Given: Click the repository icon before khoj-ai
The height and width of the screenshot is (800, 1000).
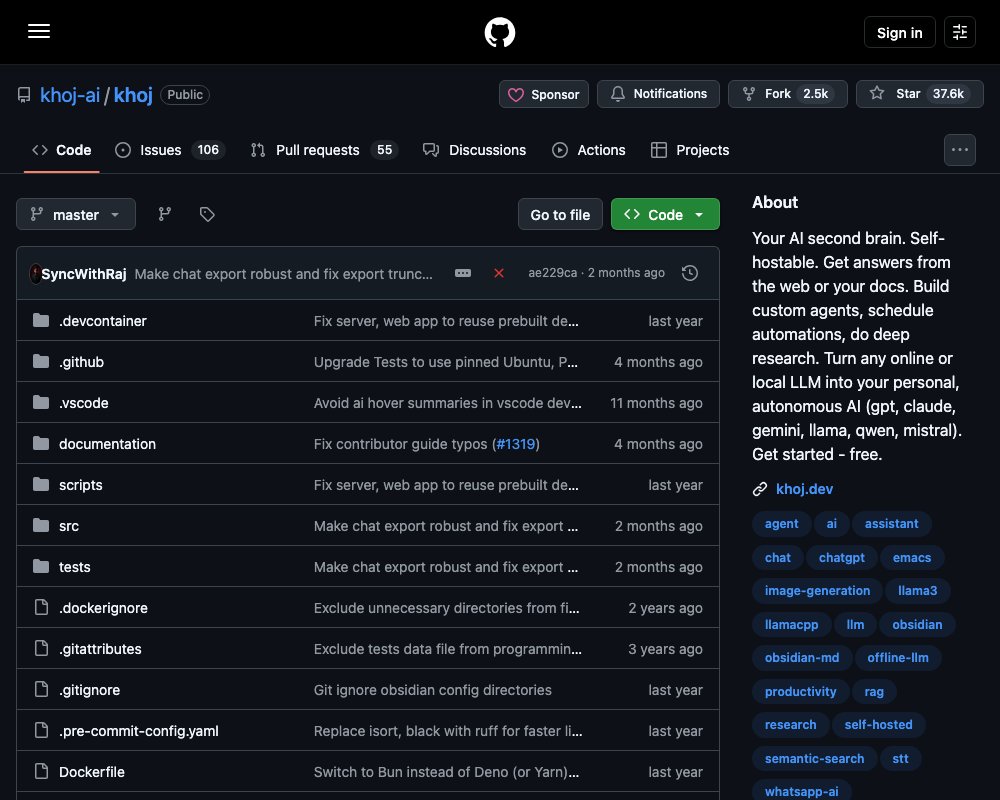Looking at the screenshot, I should point(24,95).
